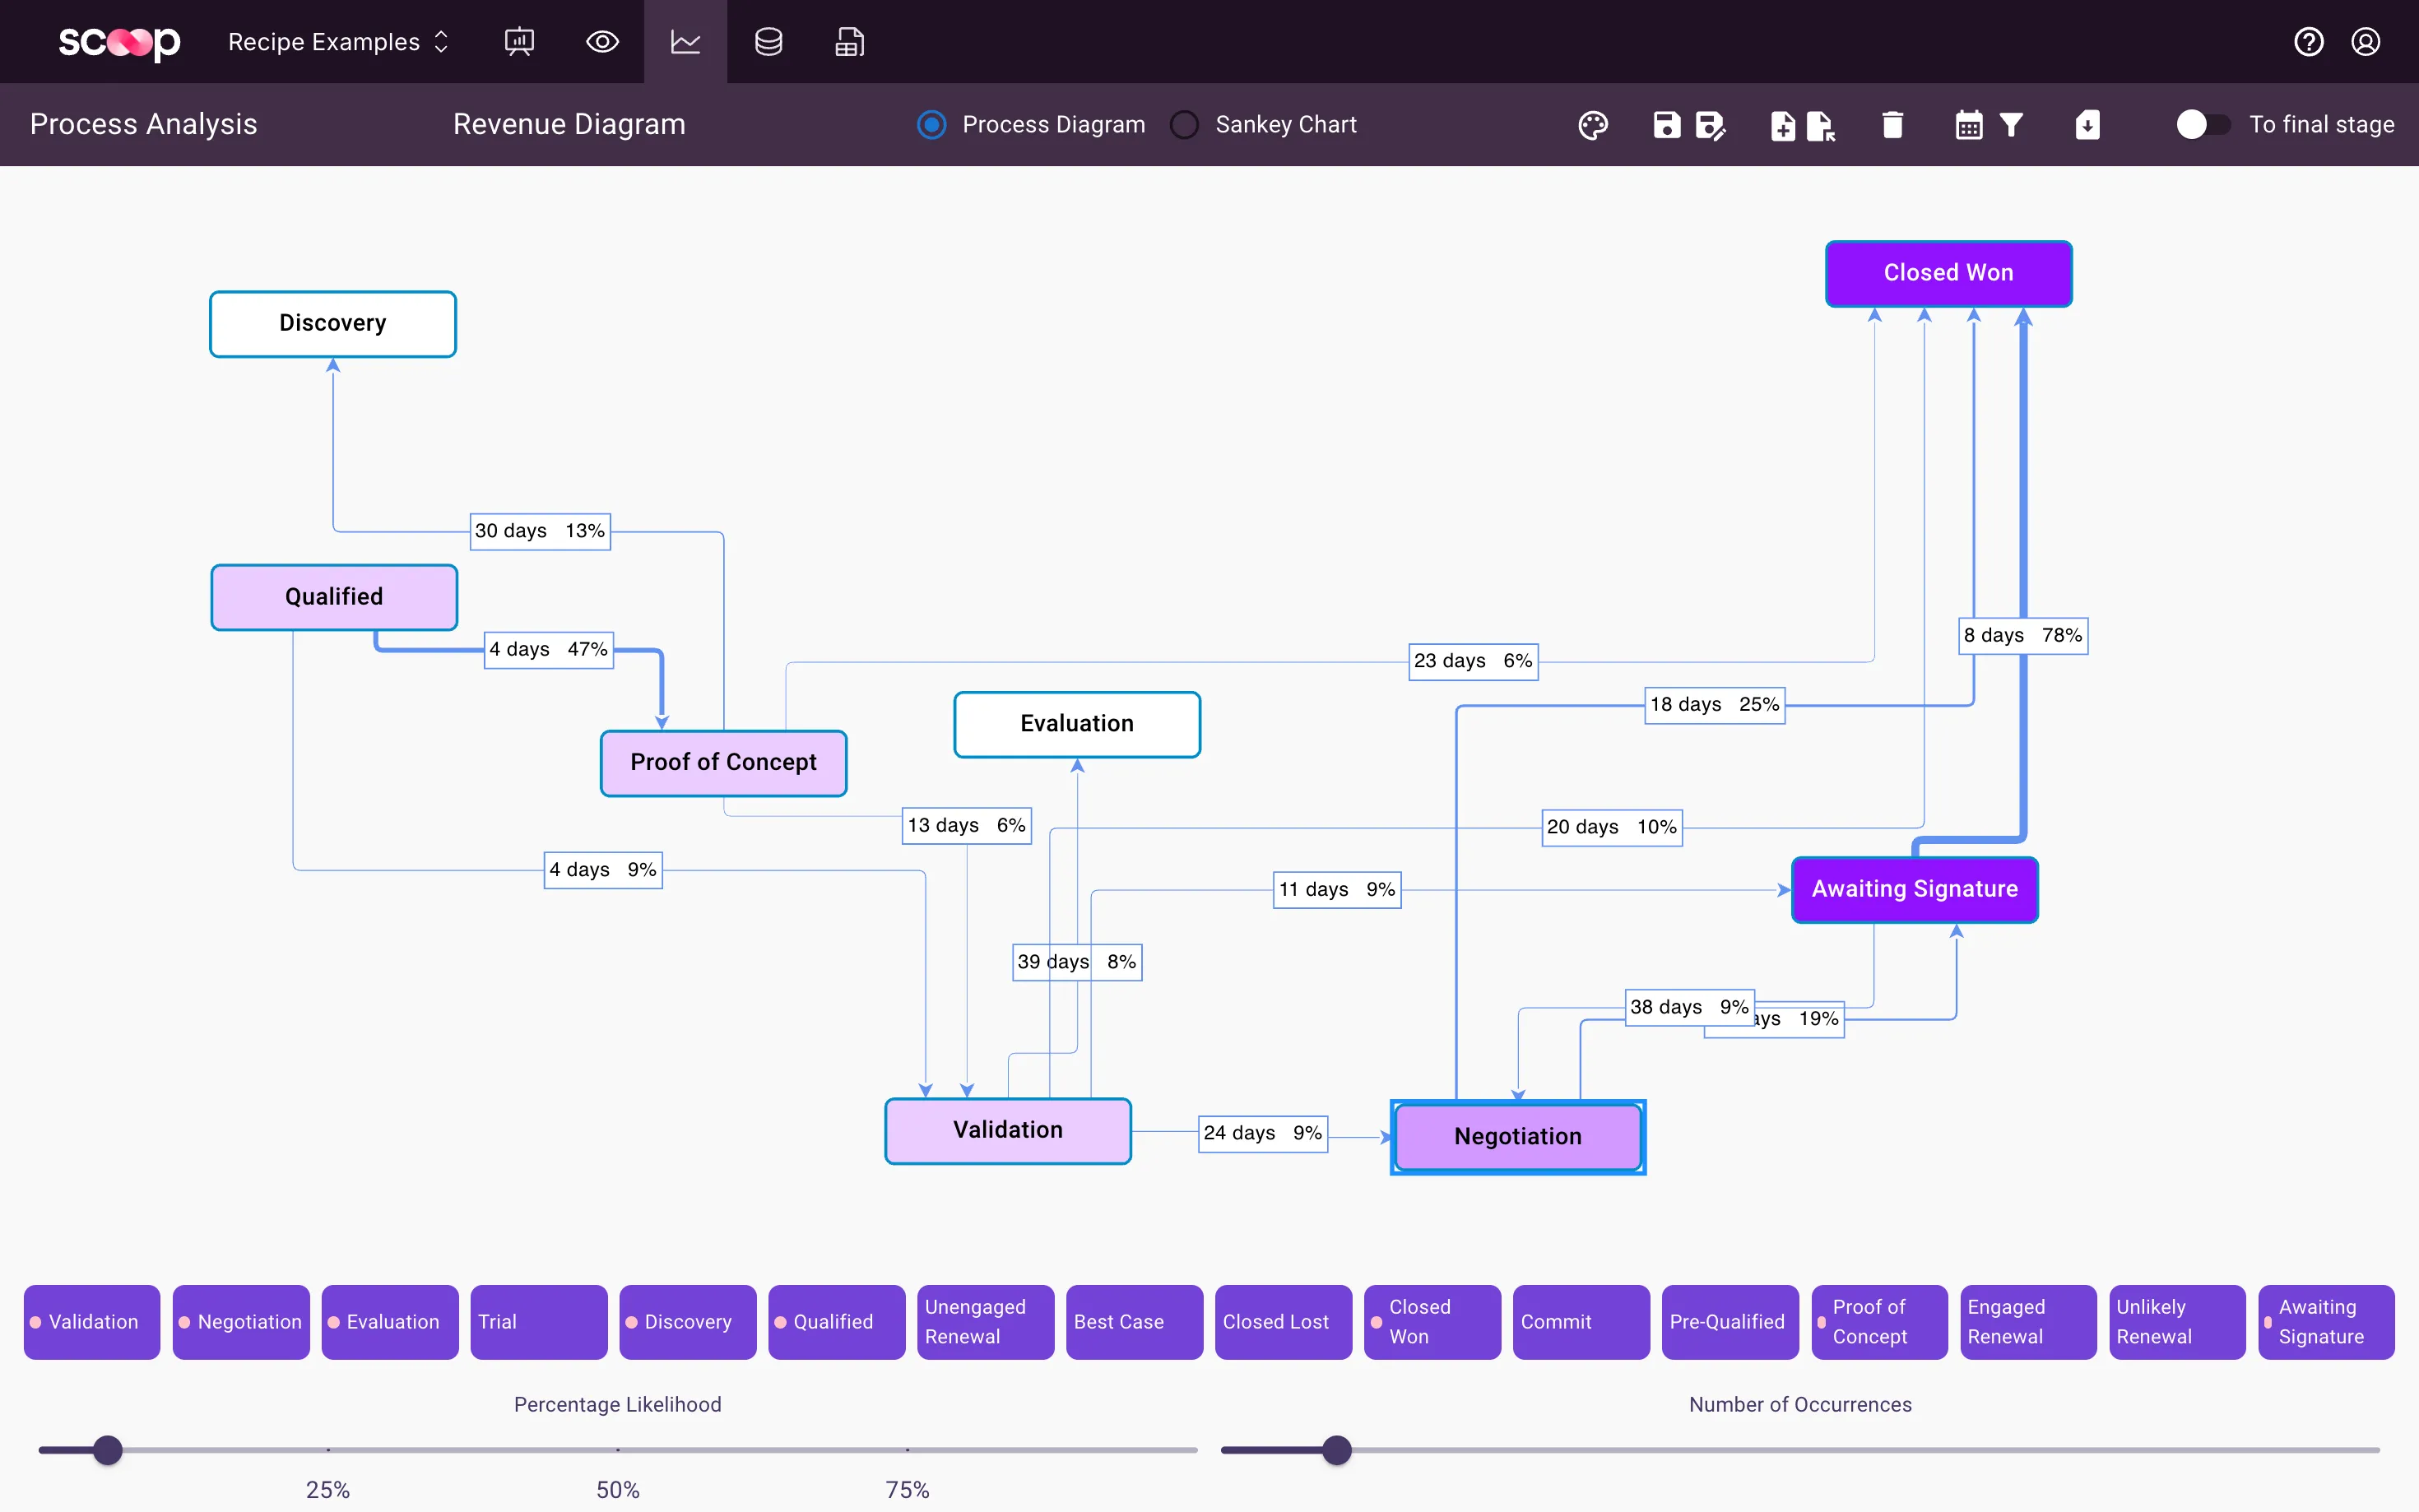Open the line chart analysis tab
The height and width of the screenshot is (1512, 2419).
tap(685, 42)
